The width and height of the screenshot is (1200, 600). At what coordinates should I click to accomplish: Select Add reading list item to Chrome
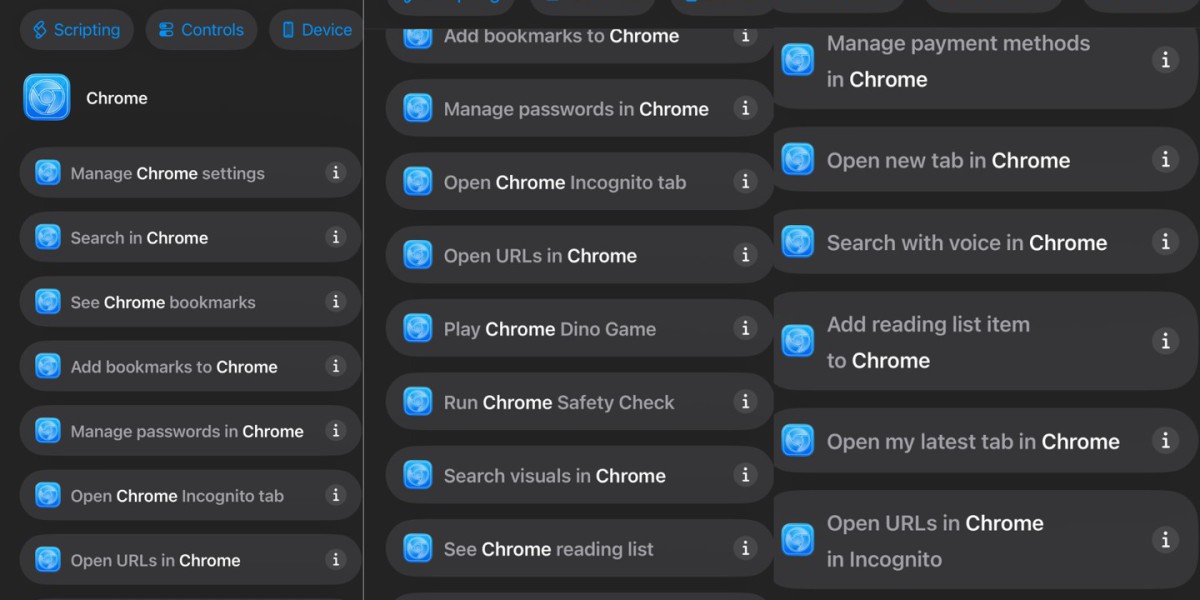(927, 342)
